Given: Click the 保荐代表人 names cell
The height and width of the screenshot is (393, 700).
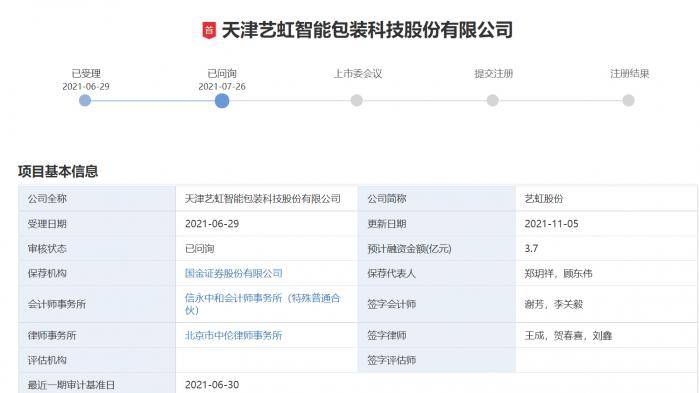Looking at the screenshot, I should tap(606, 273).
